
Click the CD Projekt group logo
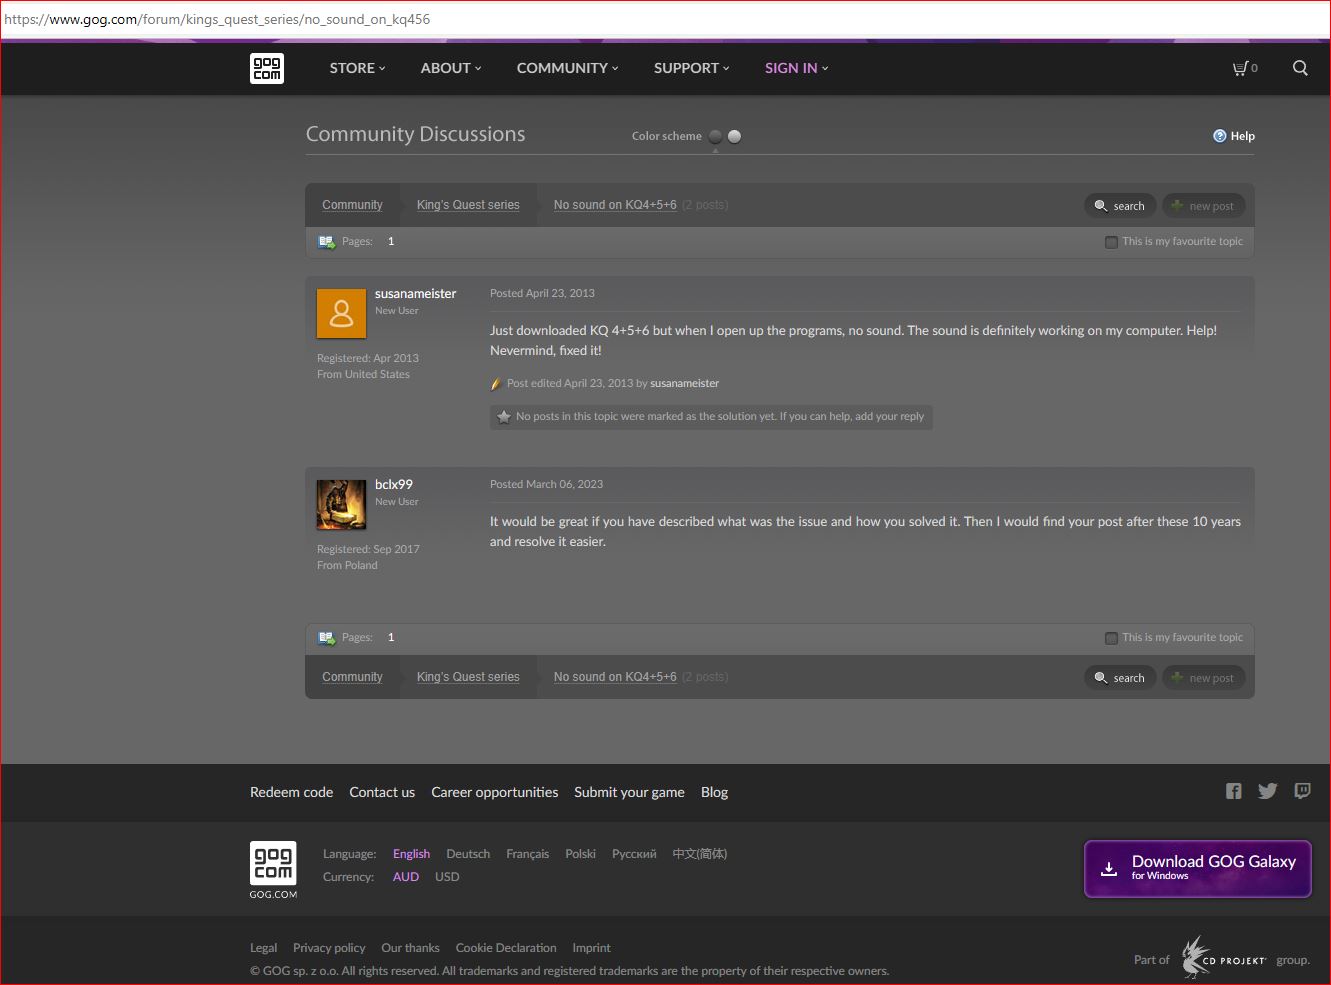(1224, 958)
